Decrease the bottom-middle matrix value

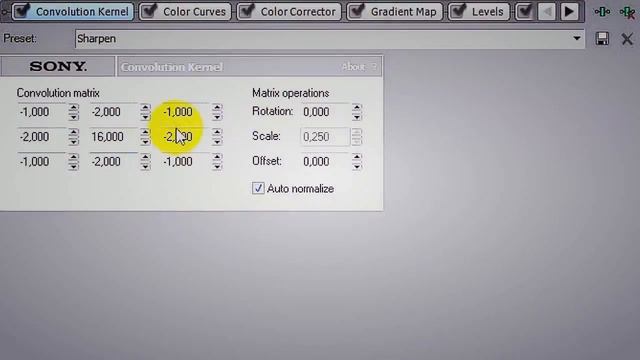coord(145,166)
